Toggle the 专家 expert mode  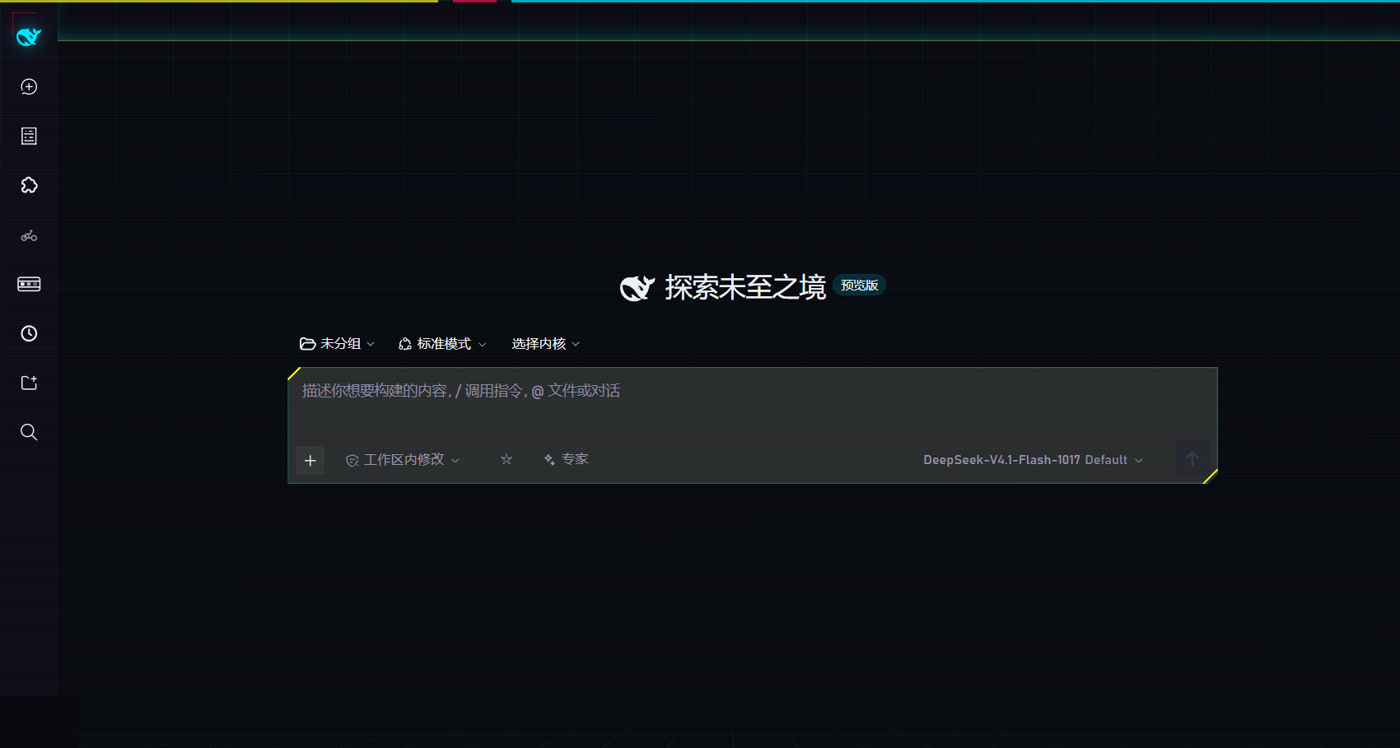pyautogui.click(x=566, y=459)
